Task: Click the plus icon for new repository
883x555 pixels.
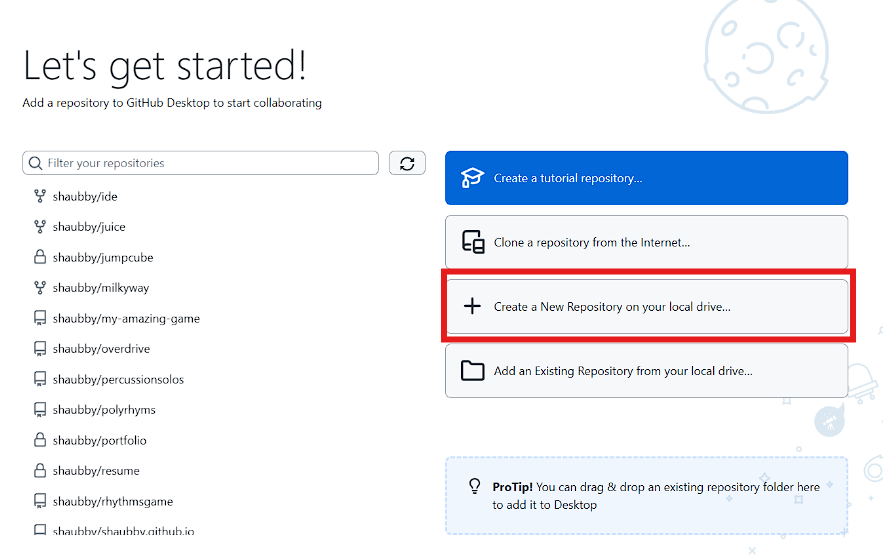Action: pyautogui.click(x=472, y=307)
